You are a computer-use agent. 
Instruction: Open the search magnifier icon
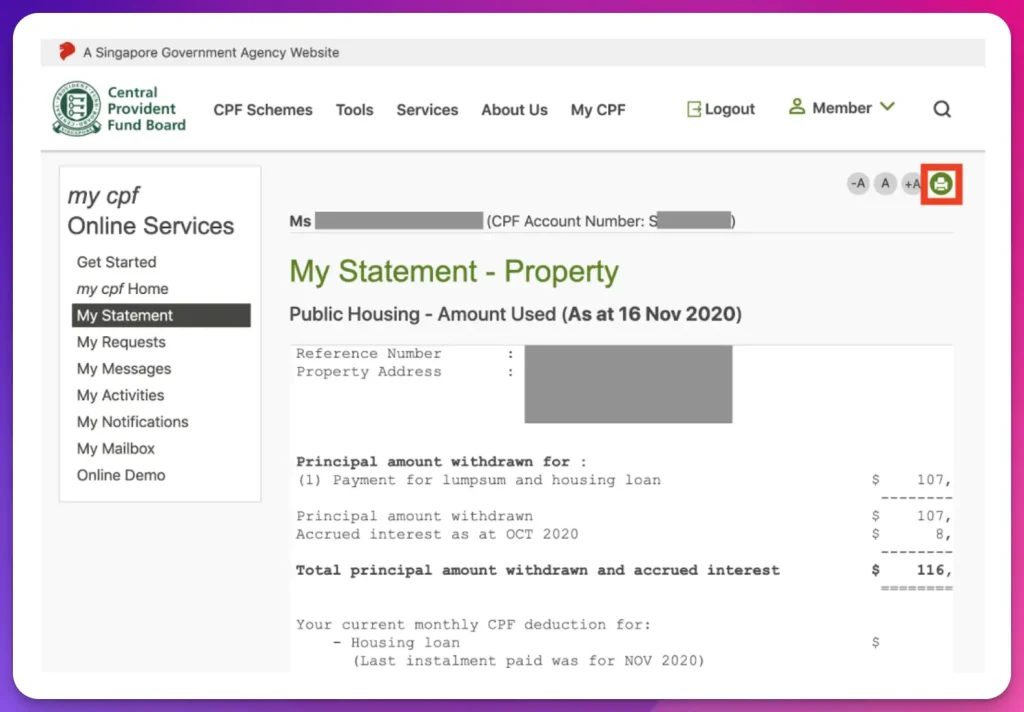point(942,109)
